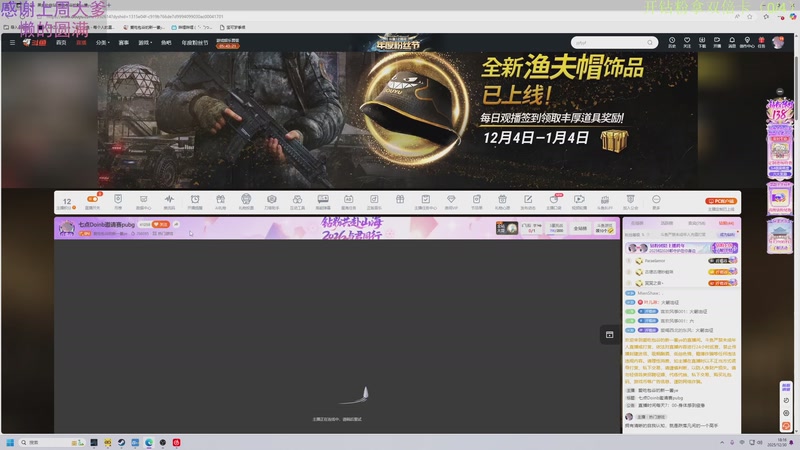Click the orange countdown badge in header
Image resolution: width=800 pixels, height=450 pixels.
pyautogui.click(x=227, y=46)
